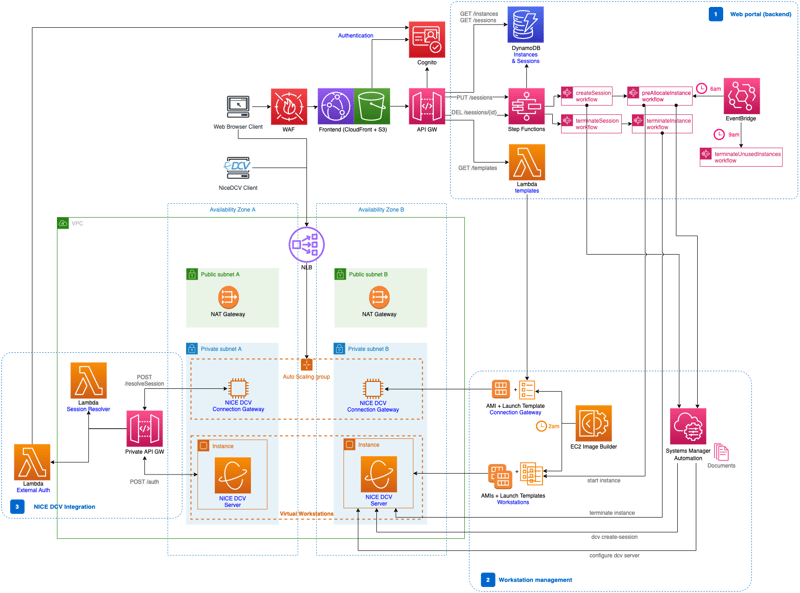Image resolution: width=800 pixels, height=593 pixels.
Task: Select the CloudFront frontend icon
Action: click(x=335, y=106)
